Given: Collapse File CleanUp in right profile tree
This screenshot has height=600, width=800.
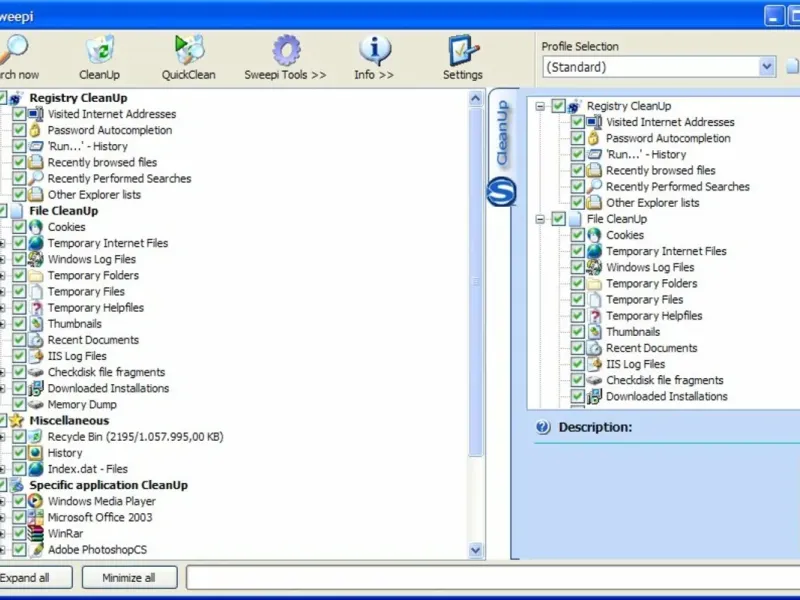Looking at the screenshot, I should coord(540,219).
